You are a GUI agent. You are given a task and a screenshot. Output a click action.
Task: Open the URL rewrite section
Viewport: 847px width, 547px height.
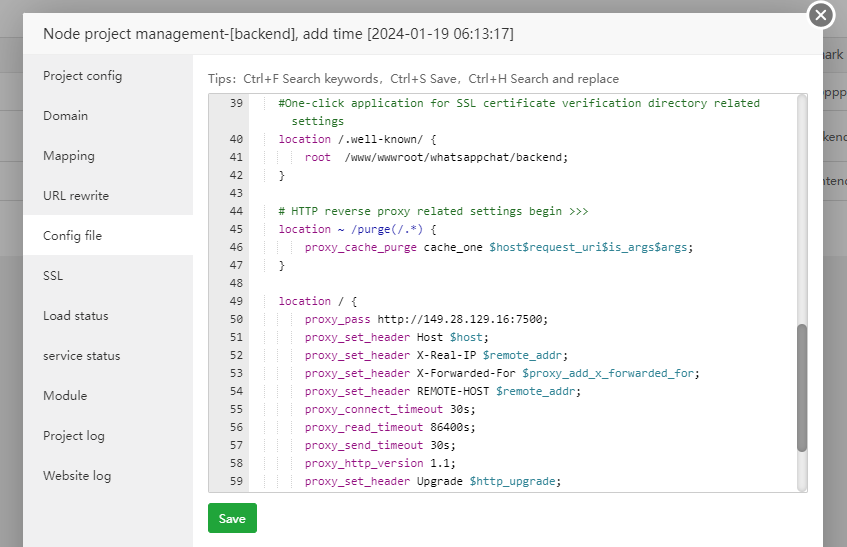pyautogui.click(x=76, y=196)
